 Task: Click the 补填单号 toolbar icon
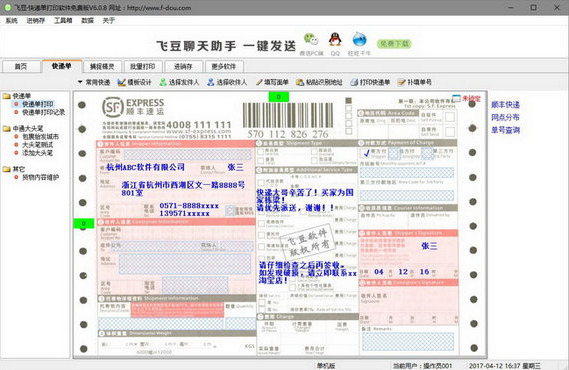pos(401,82)
